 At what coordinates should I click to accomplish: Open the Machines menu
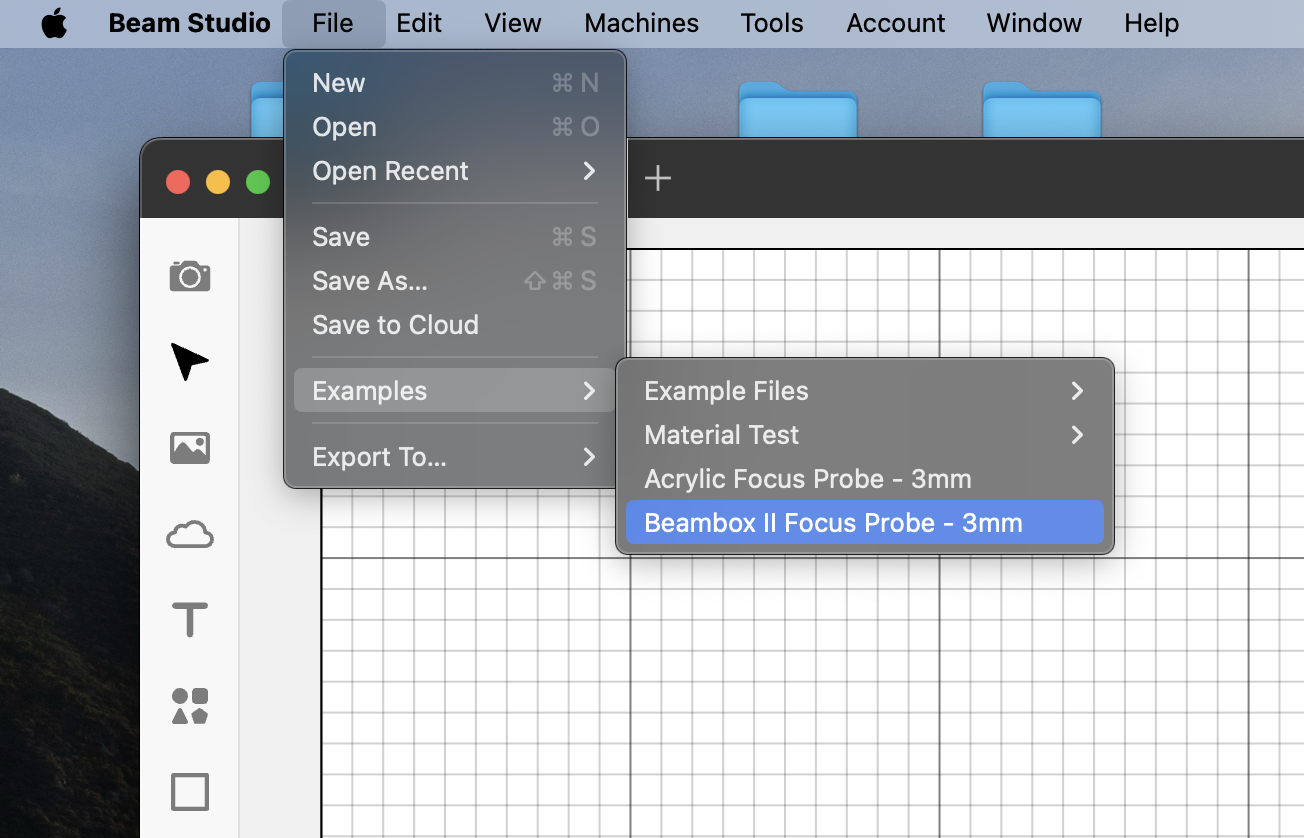tap(642, 23)
